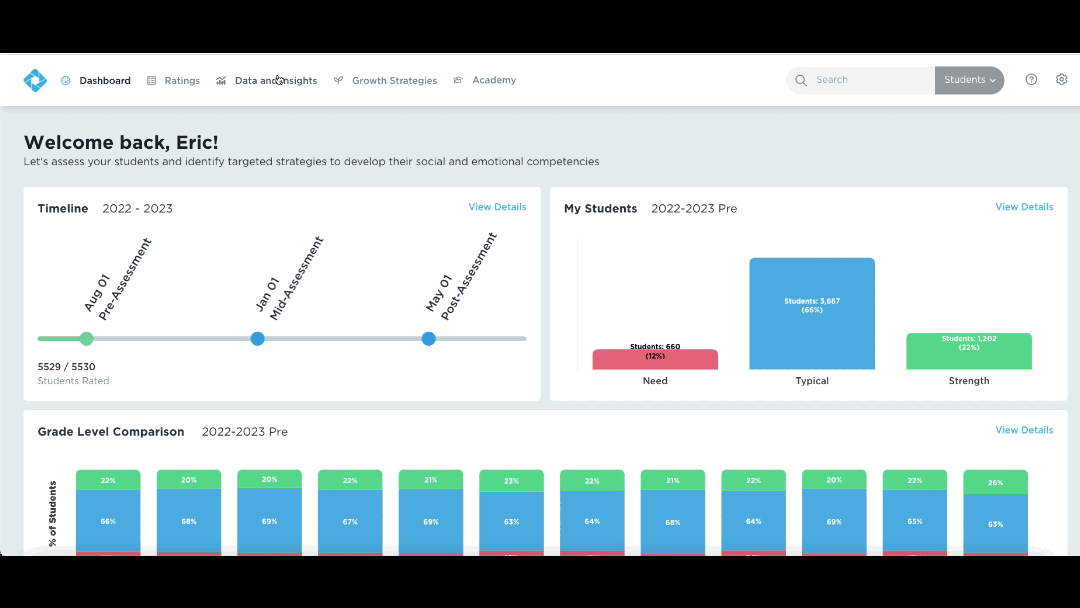Expand the Students search filter dropdown
Image resolution: width=1080 pixels, height=608 pixels.
pos(969,81)
